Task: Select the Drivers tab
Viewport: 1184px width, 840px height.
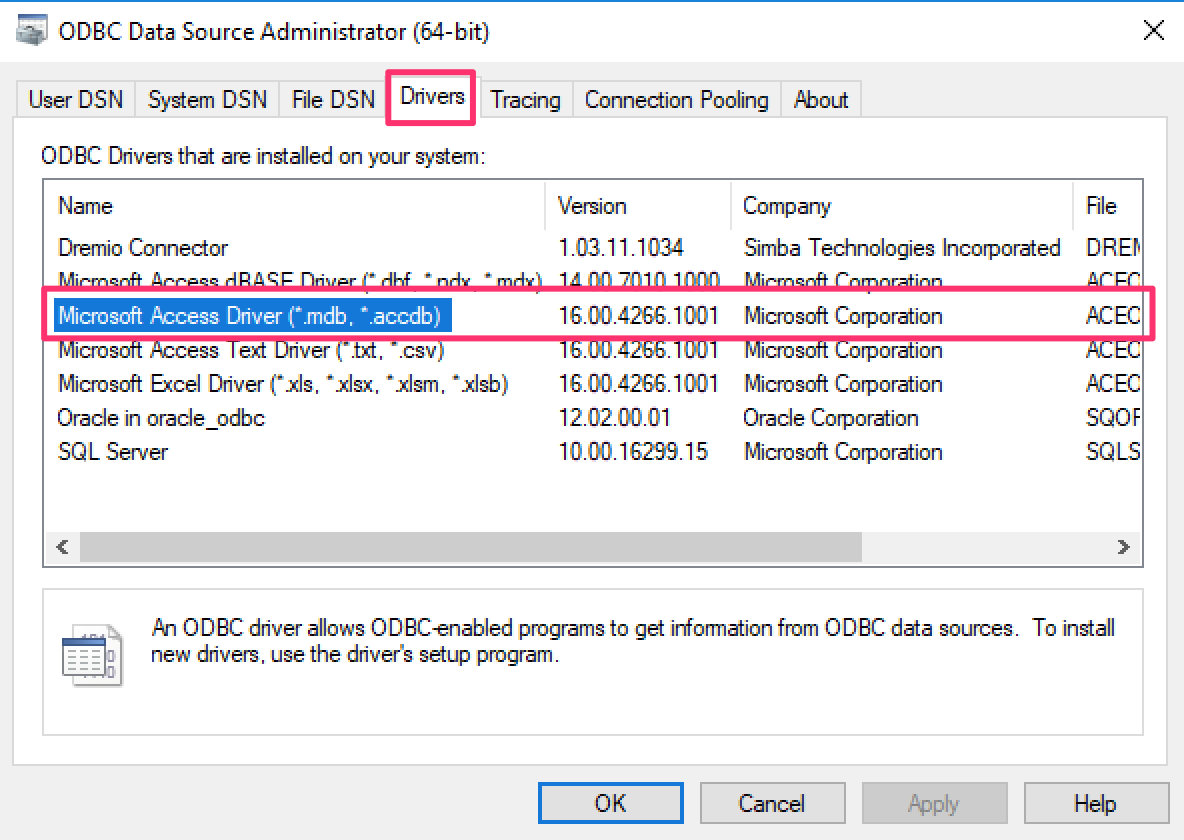Action: point(431,97)
